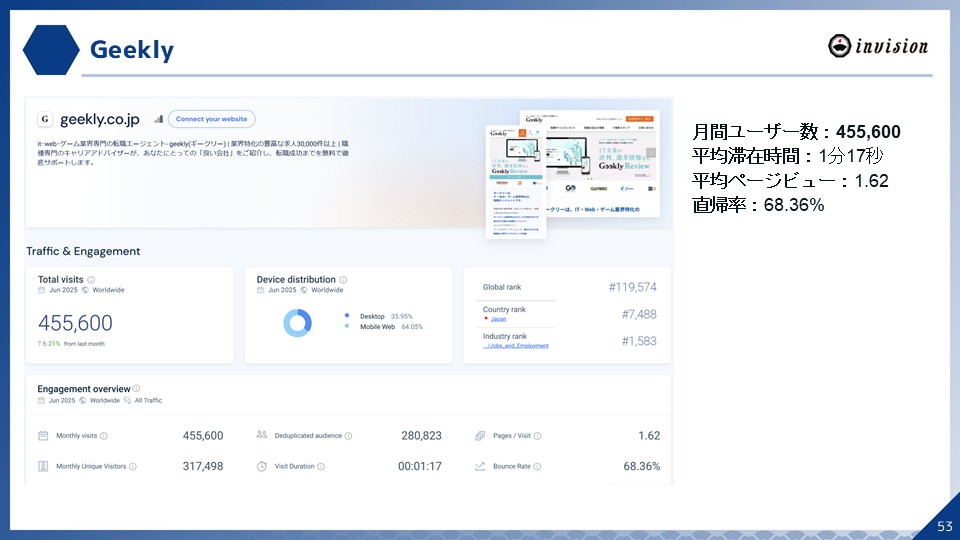Click the invision logo icon

(x=839, y=46)
